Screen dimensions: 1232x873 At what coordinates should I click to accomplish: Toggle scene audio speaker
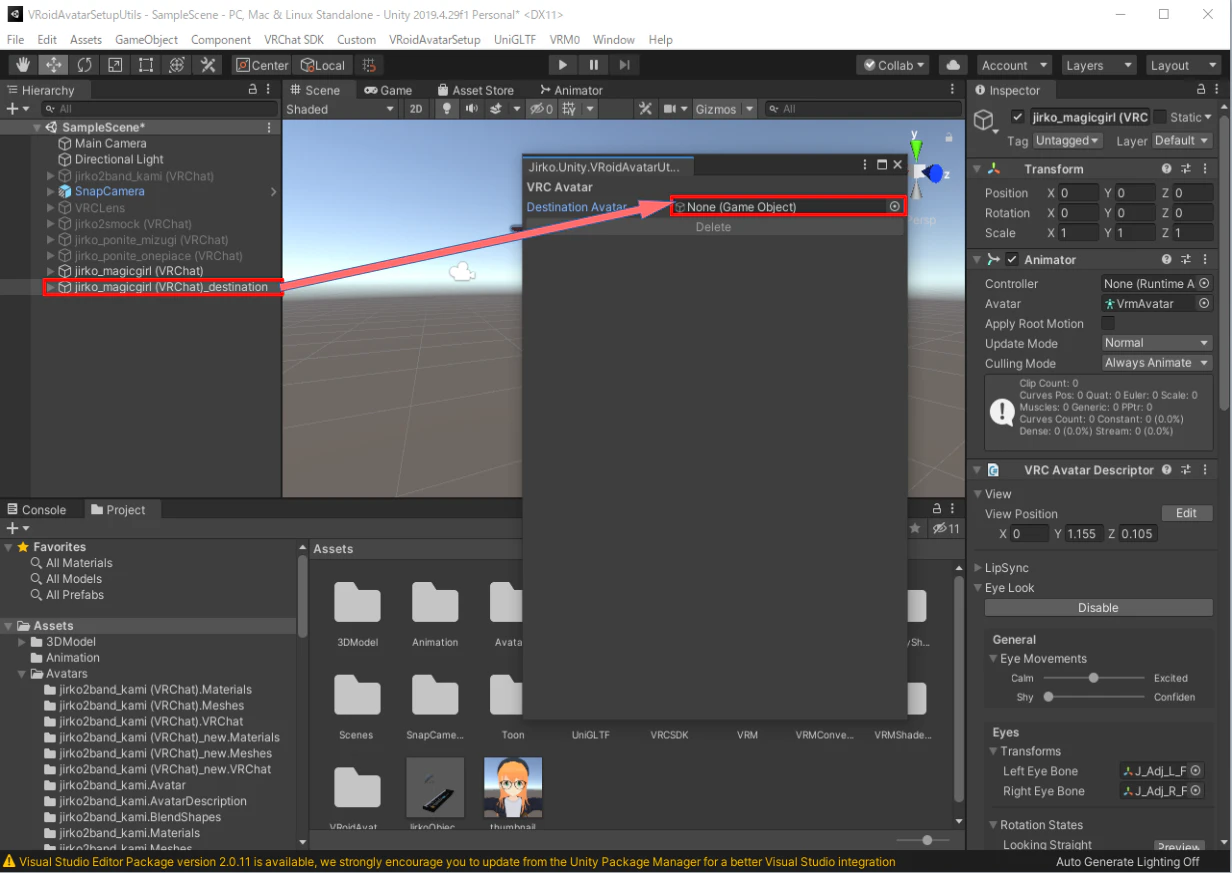[x=471, y=109]
